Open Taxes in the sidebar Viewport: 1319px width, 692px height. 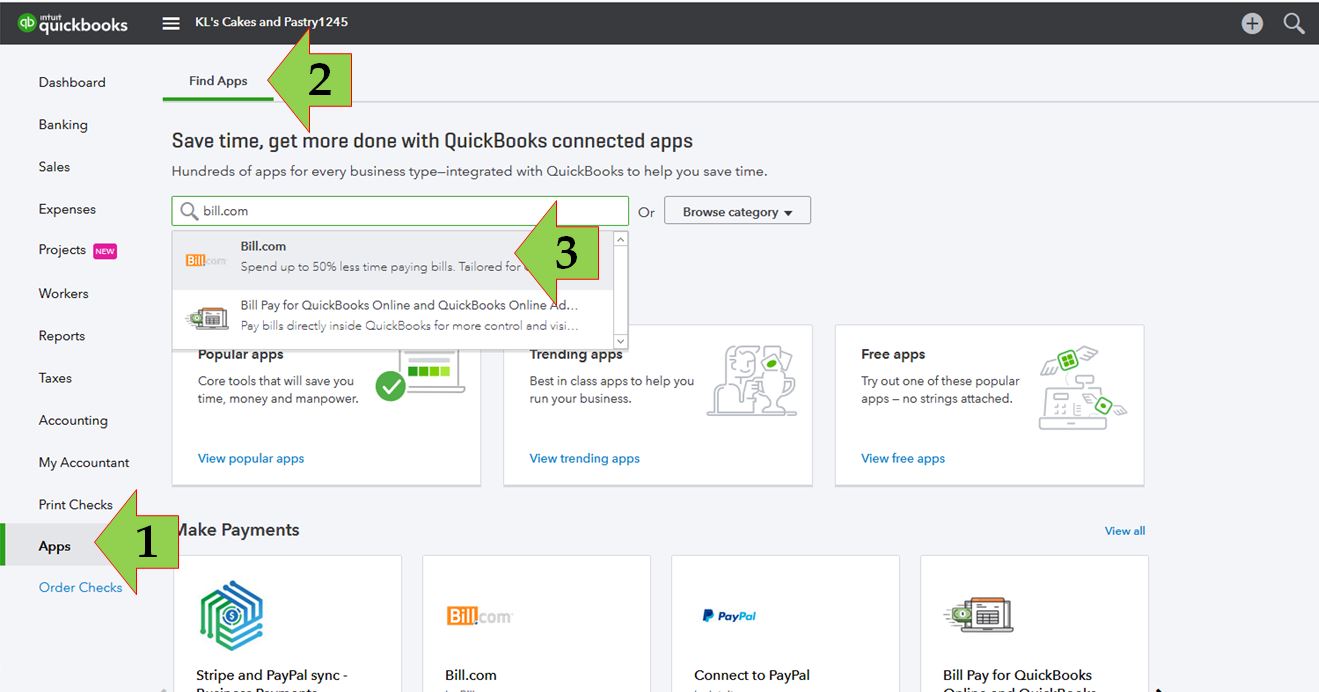(x=55, y=378)
